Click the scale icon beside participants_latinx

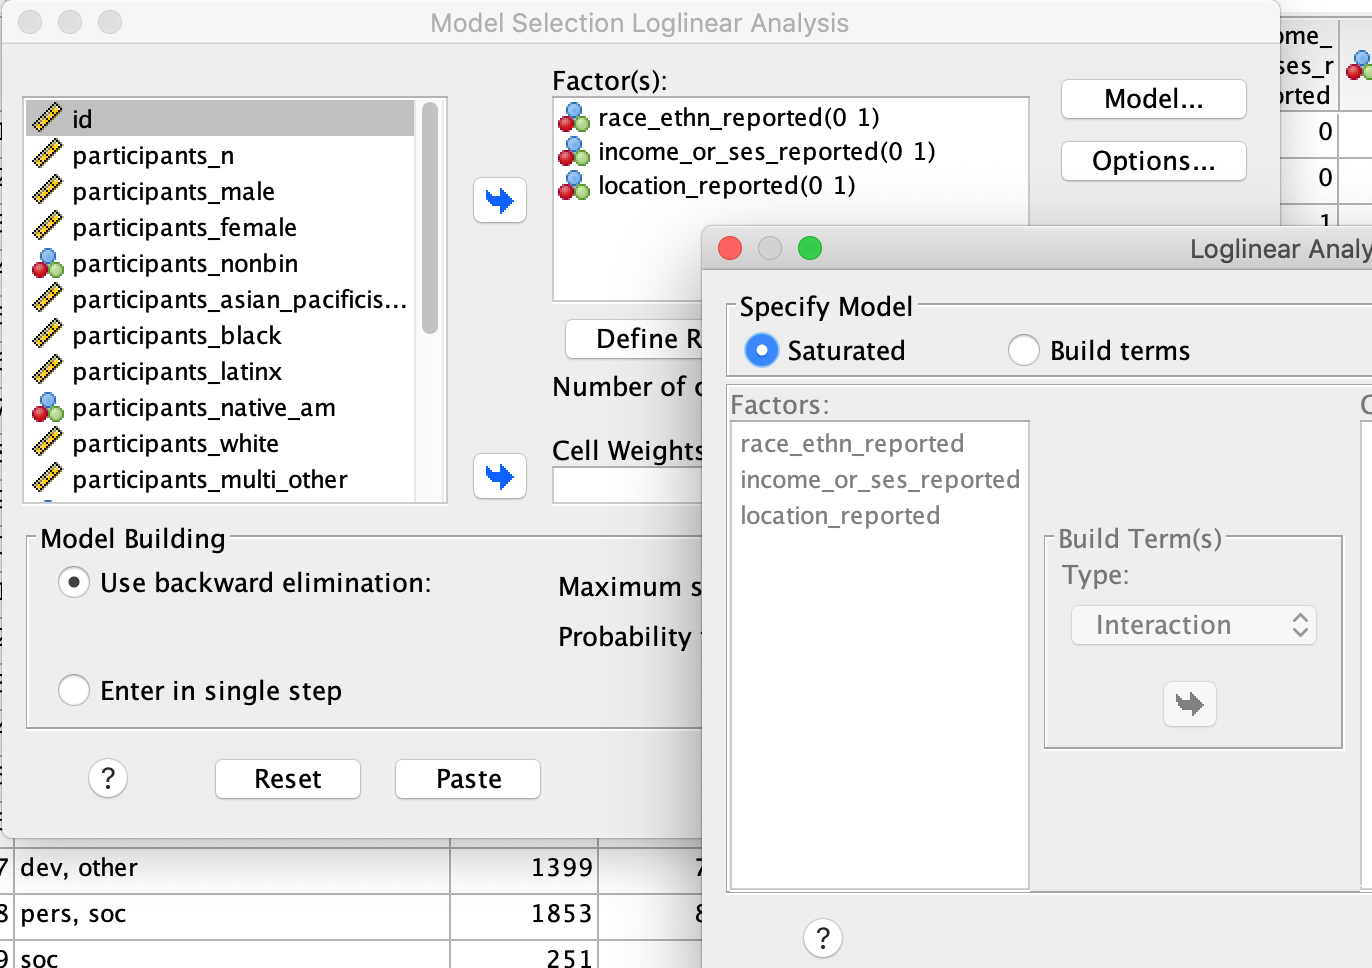click(47, 371)
